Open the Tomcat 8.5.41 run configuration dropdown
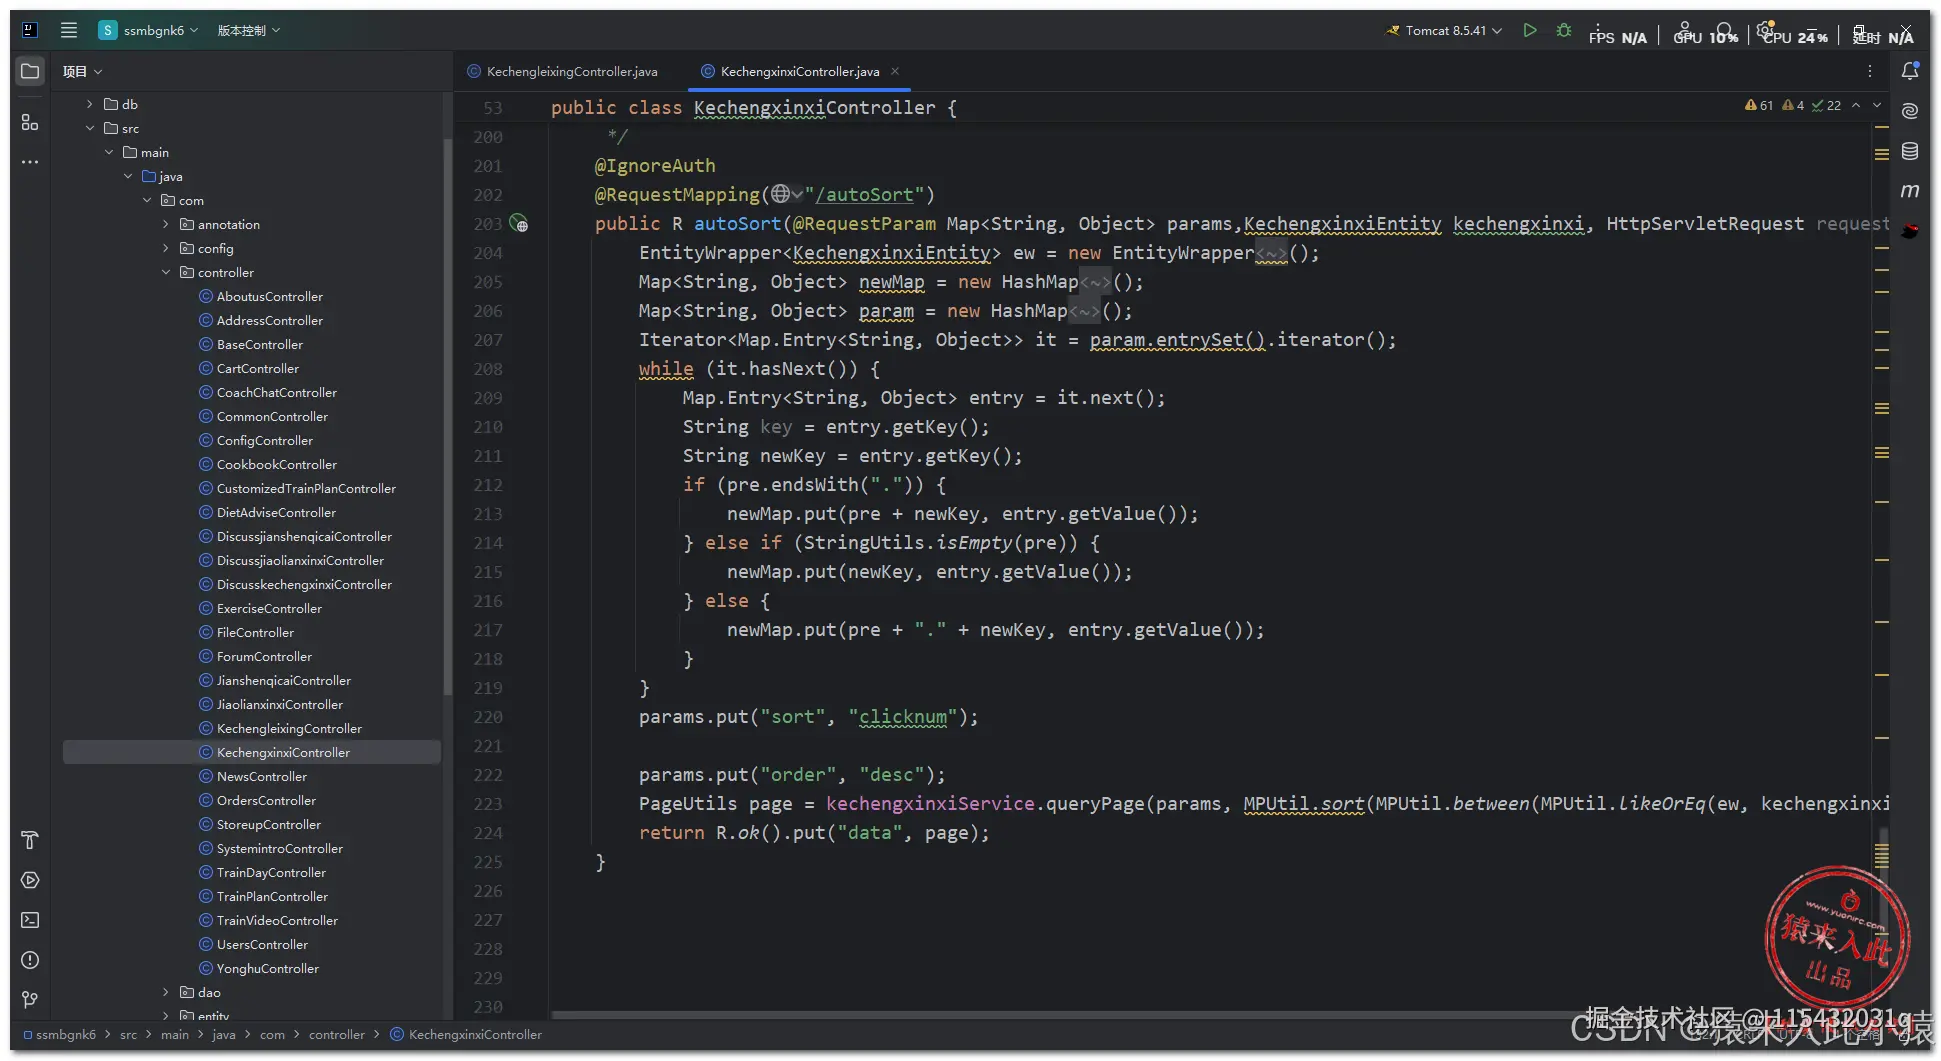1941x1061 pixels. click(x=1444, y=30)
